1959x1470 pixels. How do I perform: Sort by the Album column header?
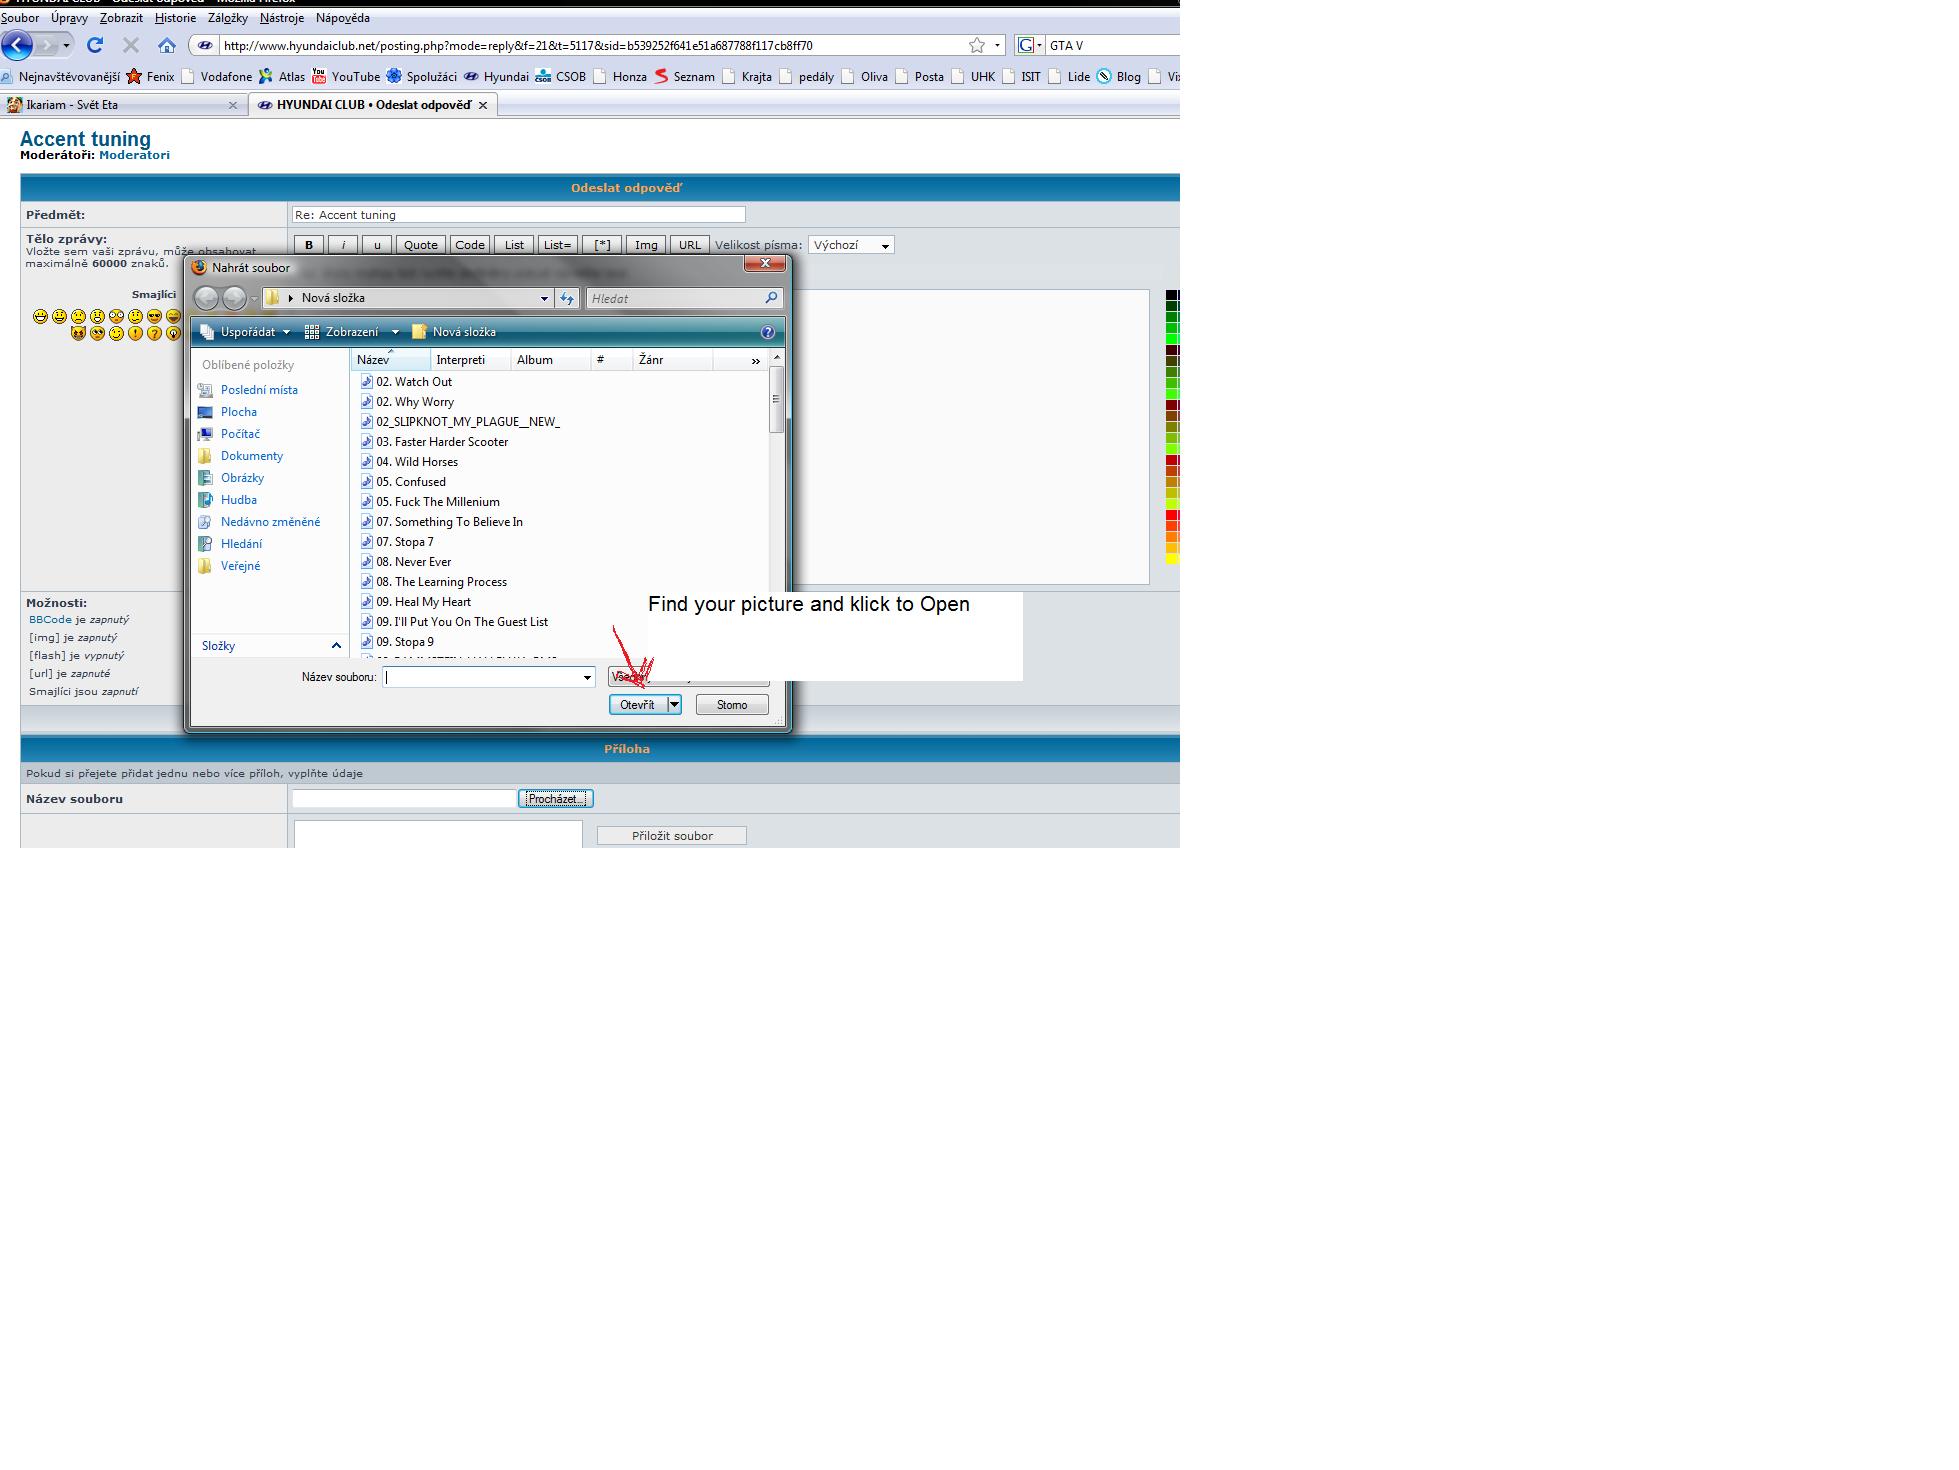pyautogui.click(x=535, y=360)
